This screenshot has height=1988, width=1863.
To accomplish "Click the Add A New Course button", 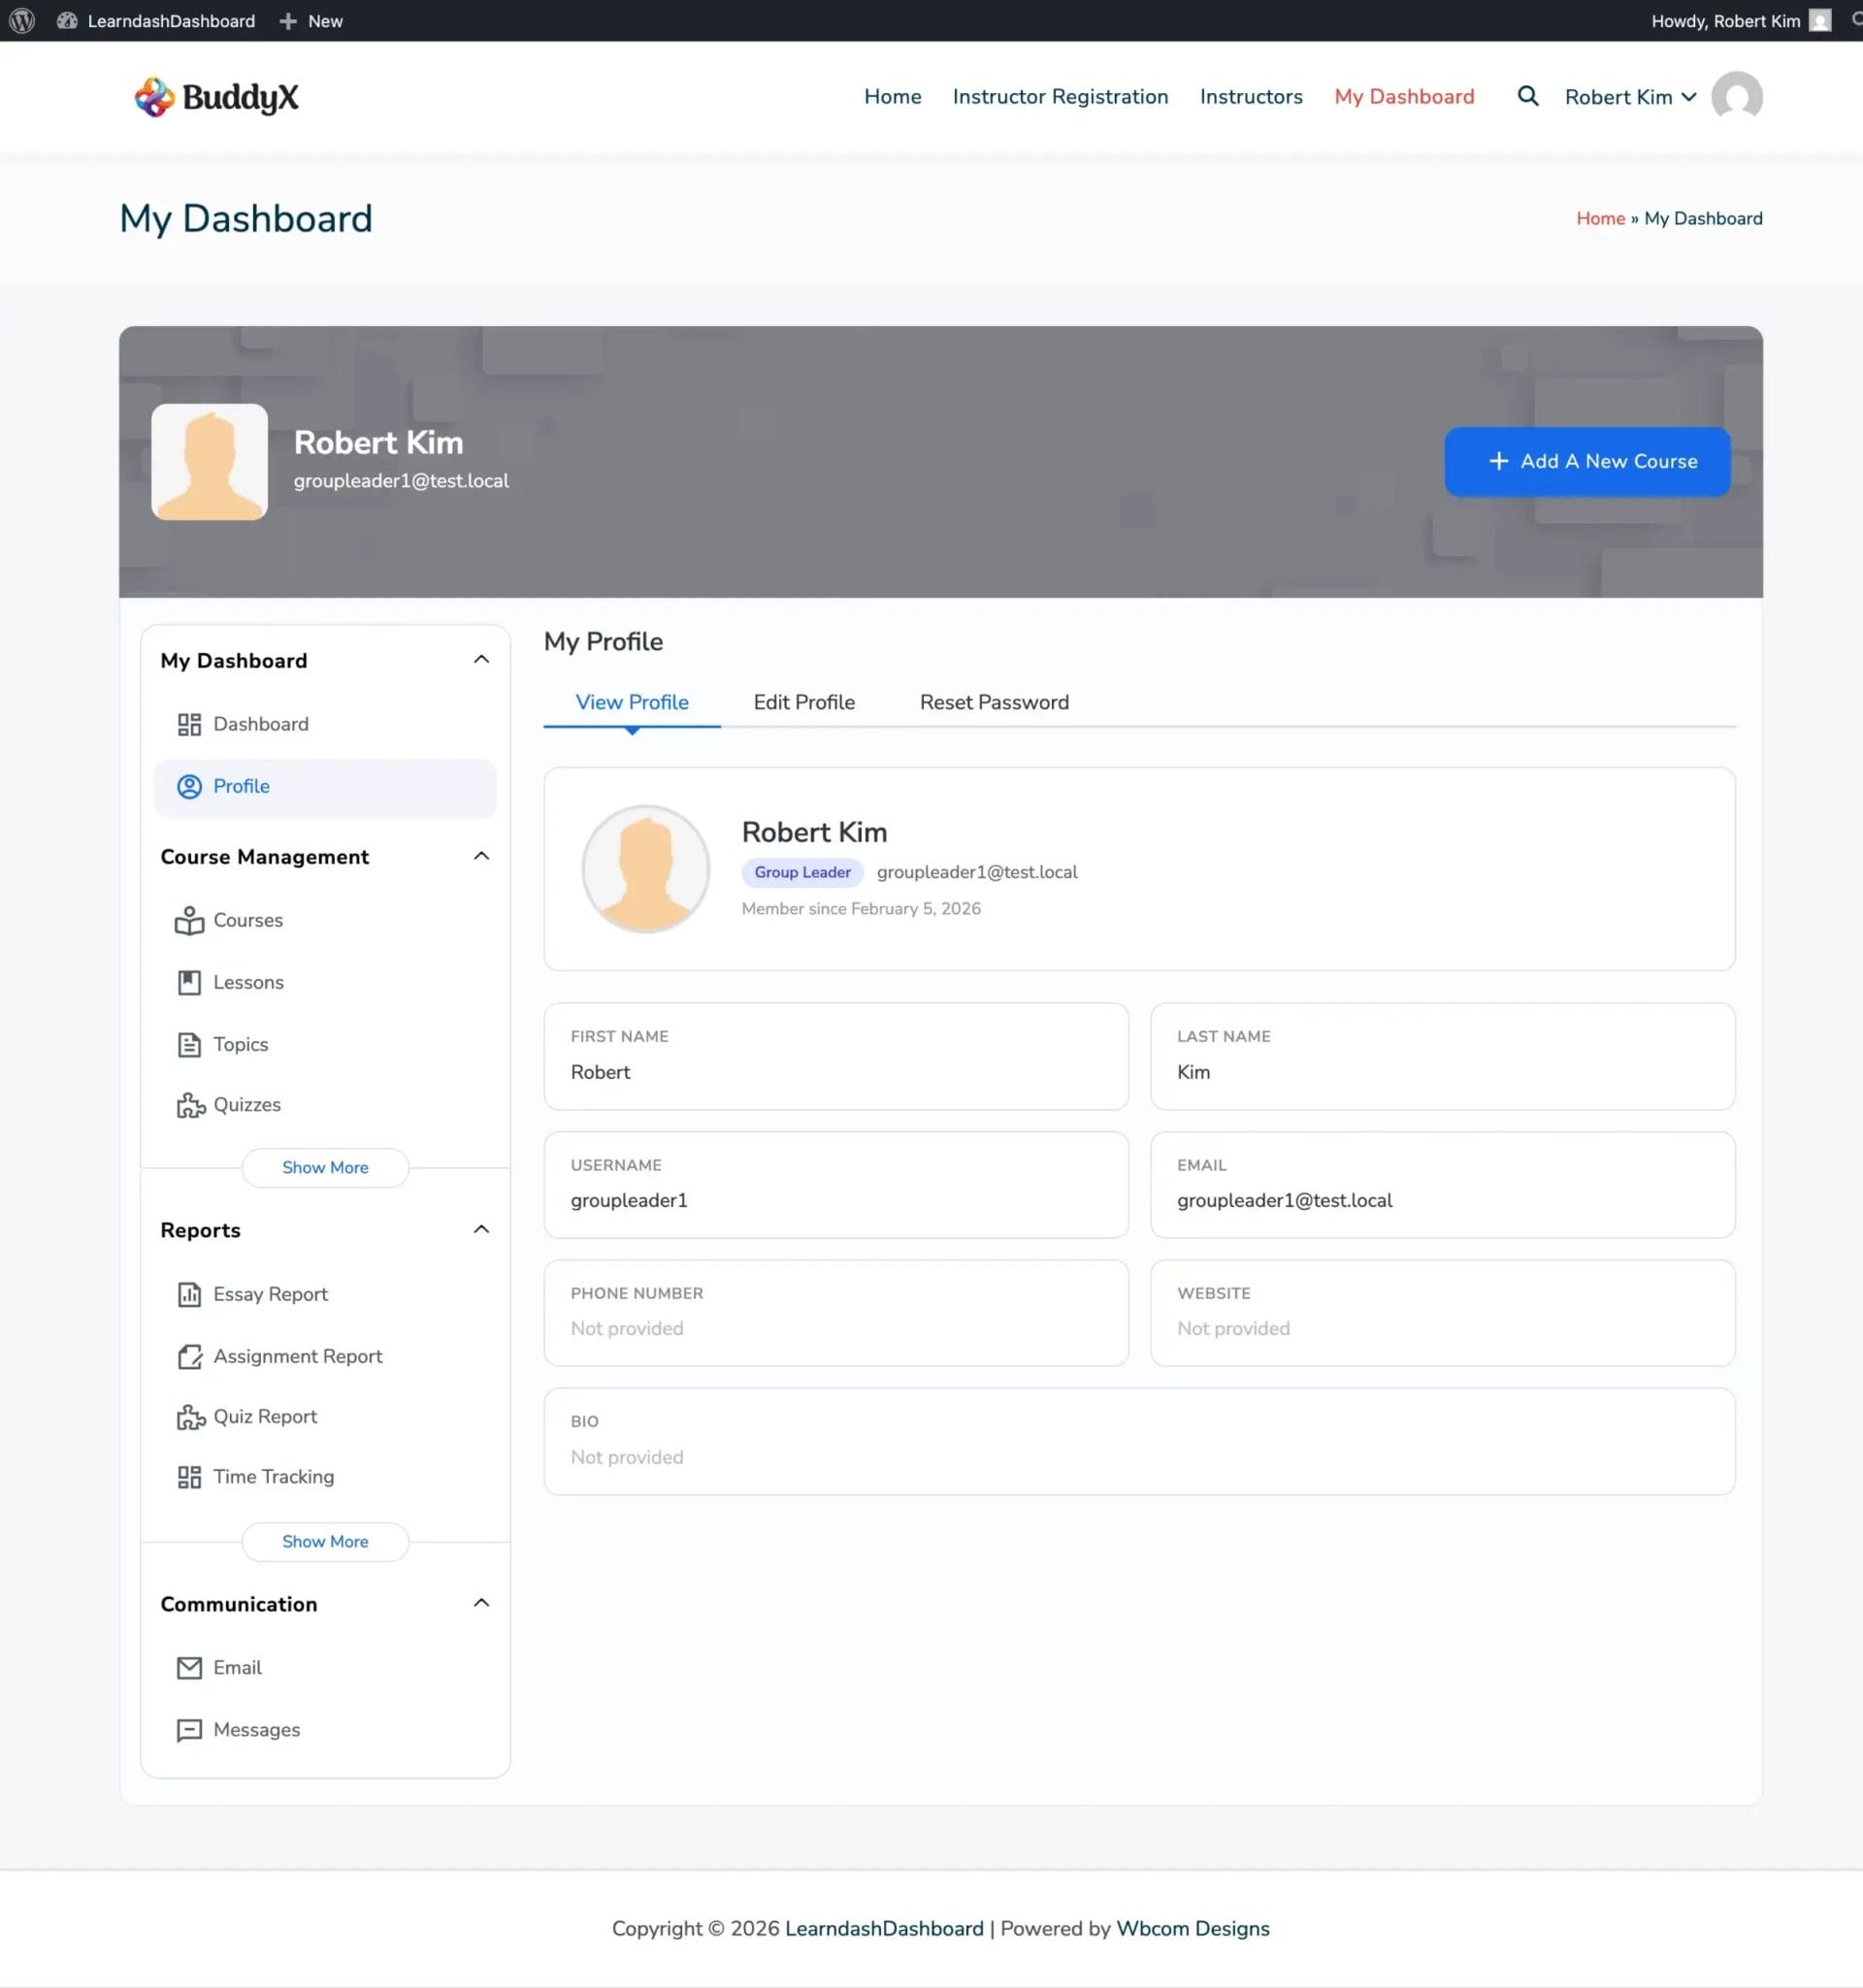I will 1587,461.
